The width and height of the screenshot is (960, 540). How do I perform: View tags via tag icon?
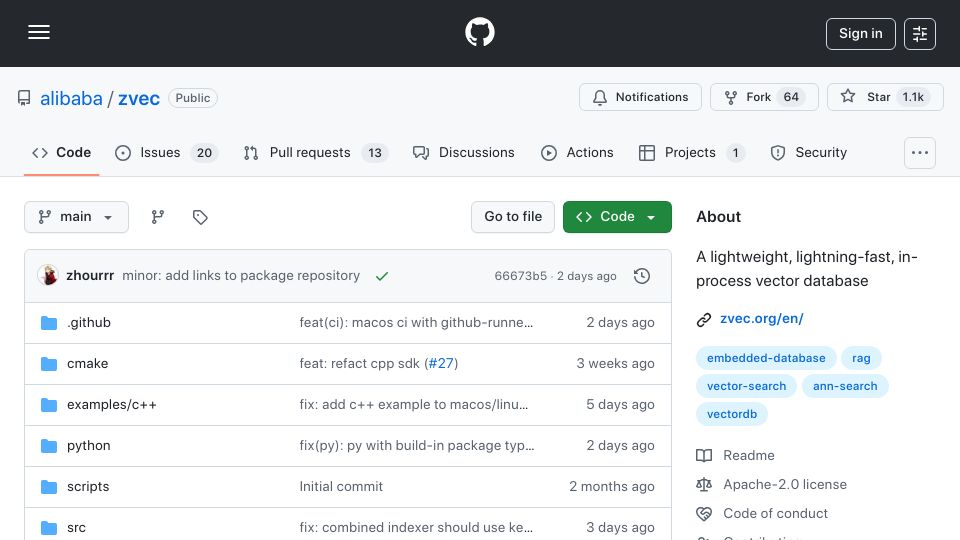(200, 217)
